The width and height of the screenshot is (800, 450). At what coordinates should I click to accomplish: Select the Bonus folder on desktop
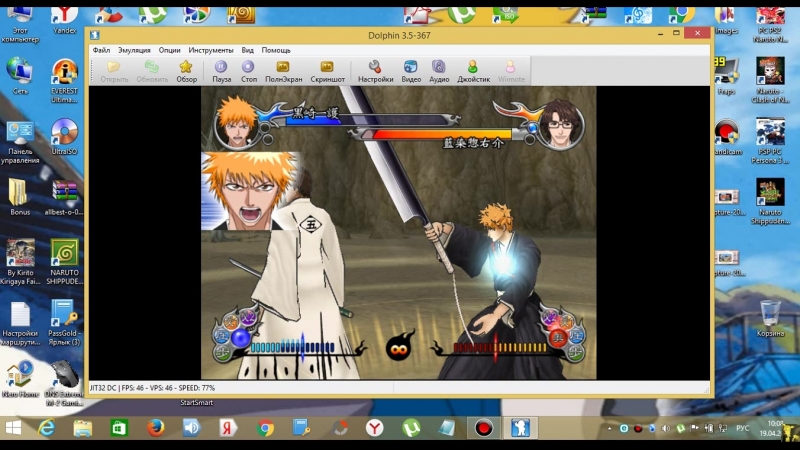click(20, 197)
